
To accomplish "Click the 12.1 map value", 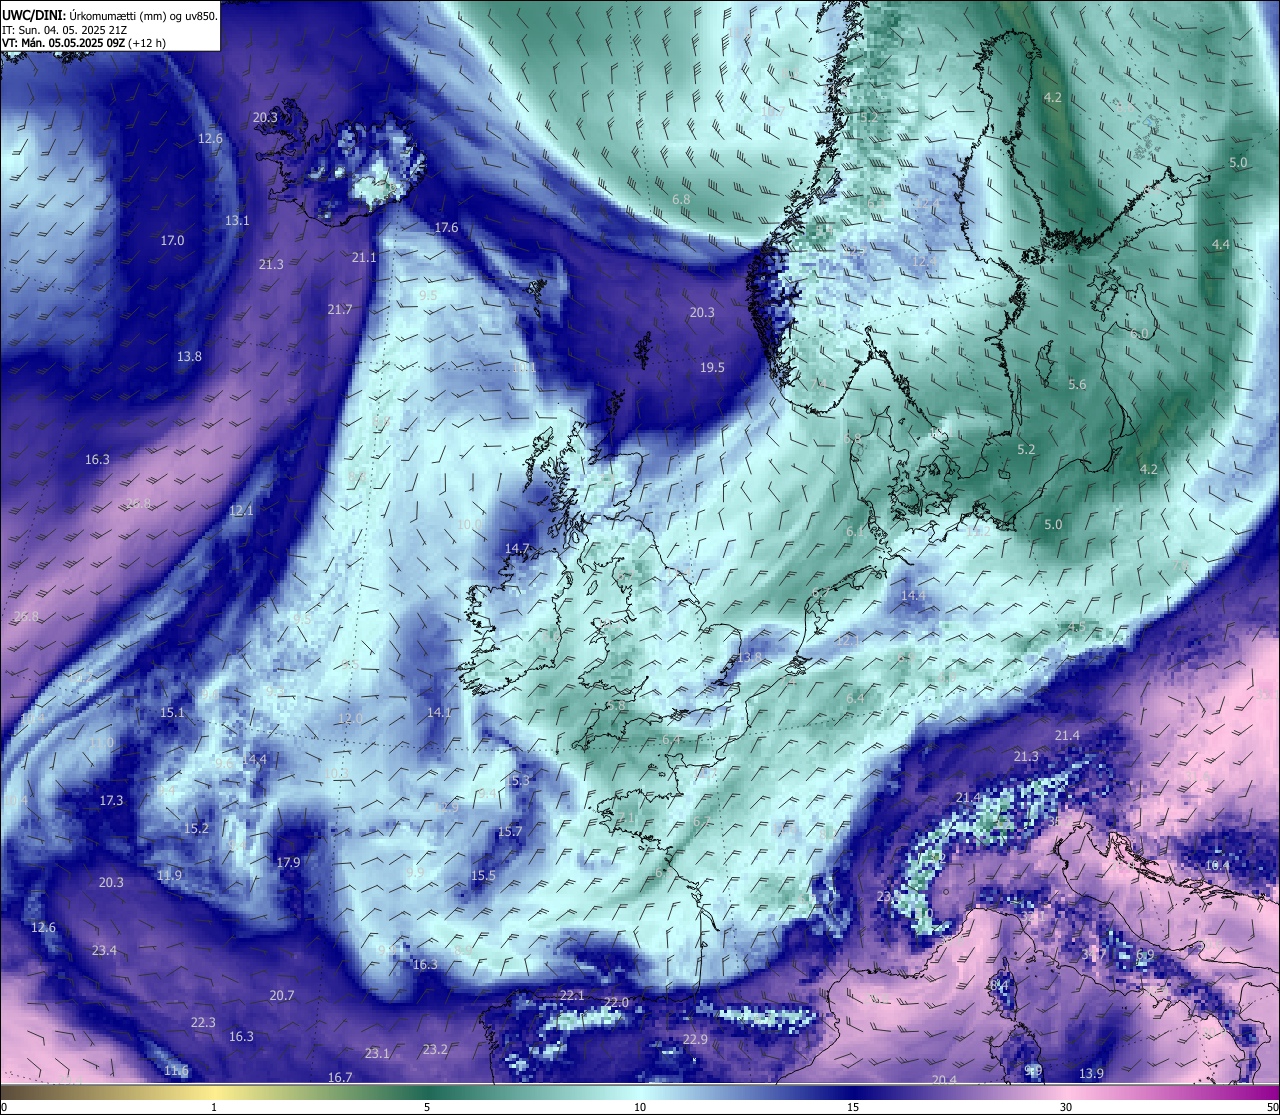I will pyautogui.click(x=241, y=511).
